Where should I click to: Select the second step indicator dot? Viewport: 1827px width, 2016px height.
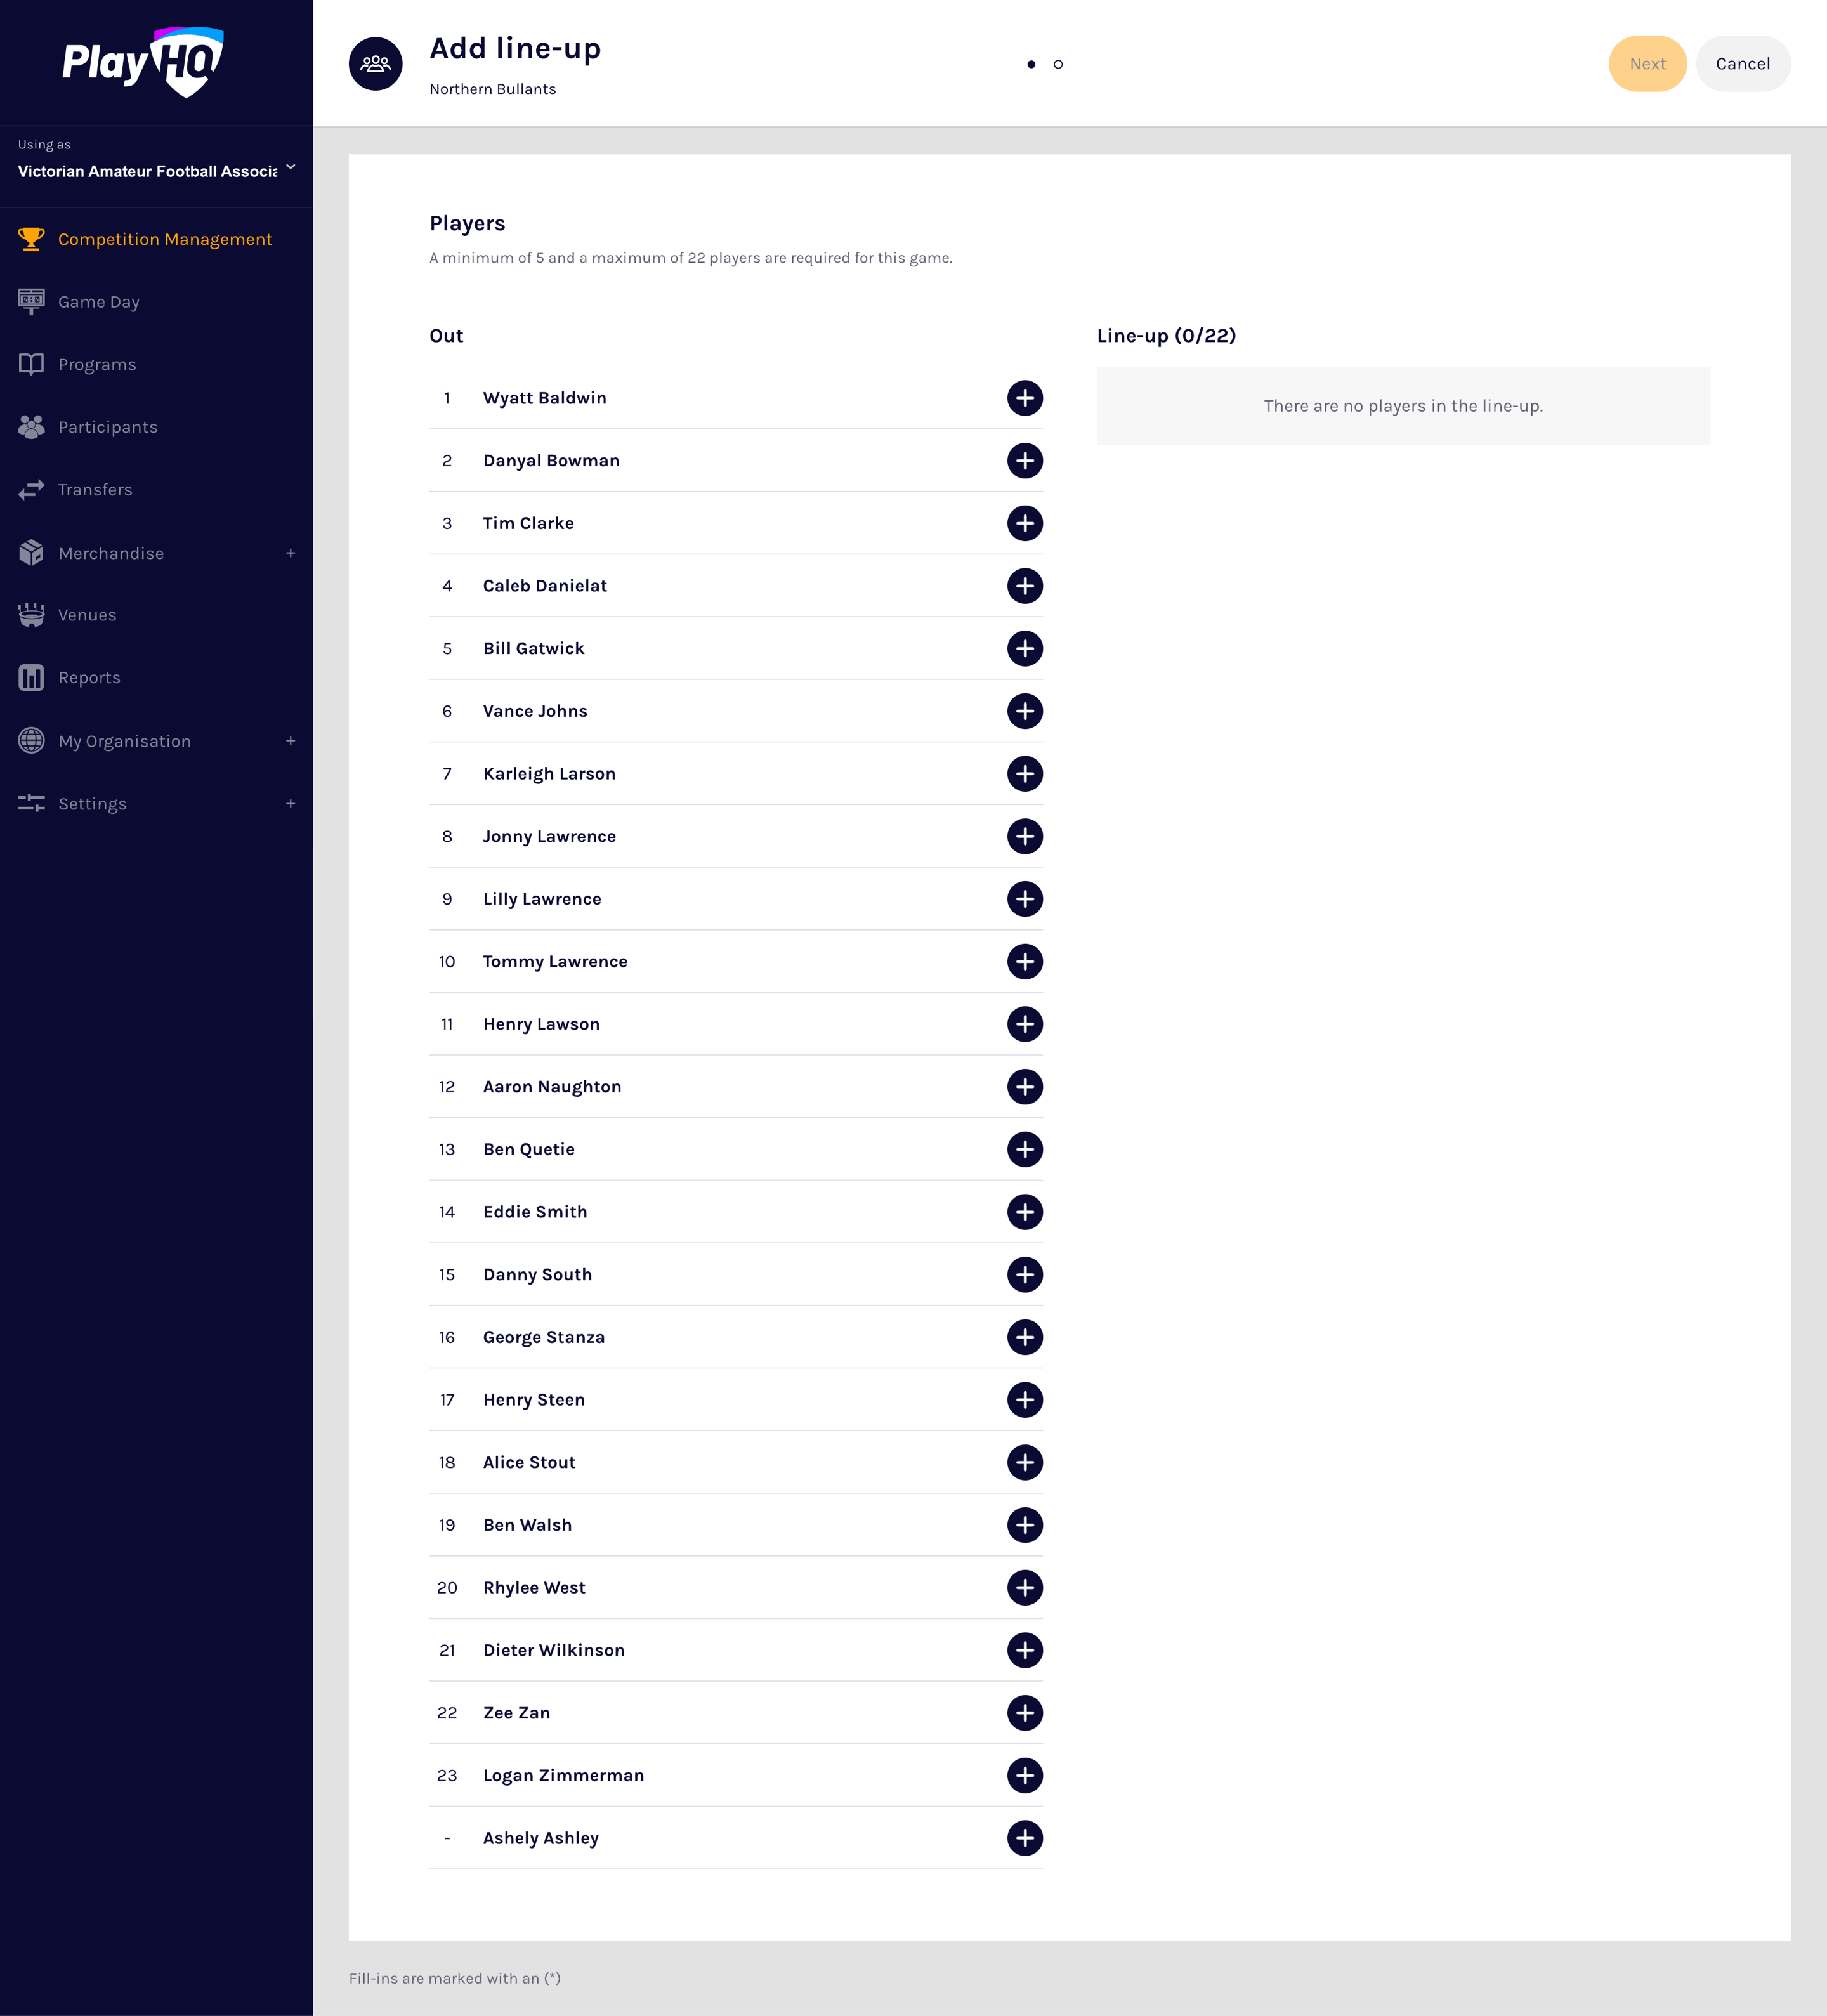point(1058,64)
